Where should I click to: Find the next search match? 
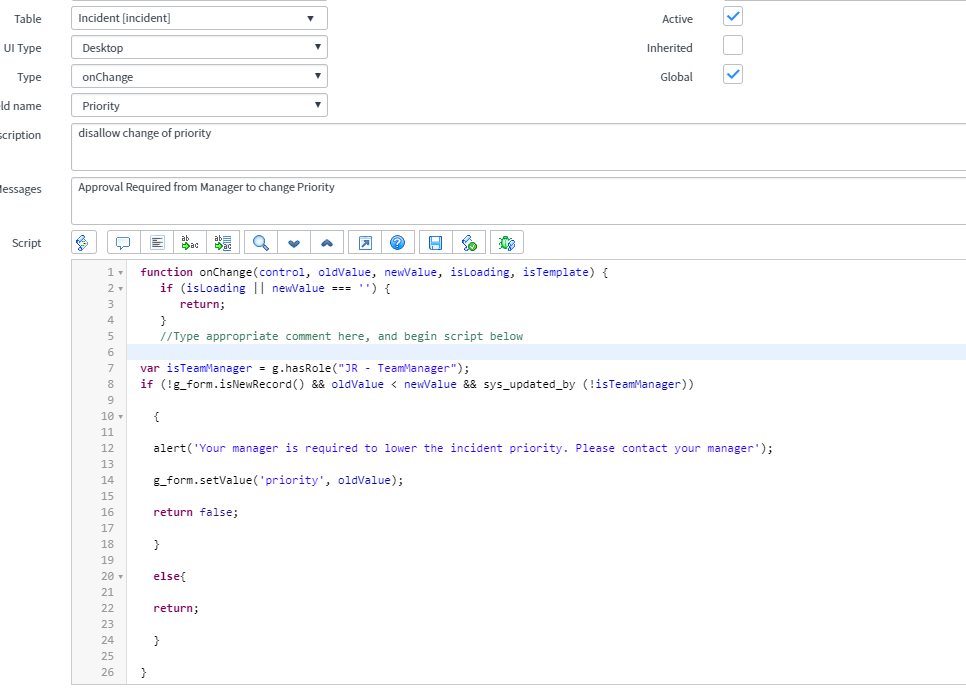[x=292, y=242]
